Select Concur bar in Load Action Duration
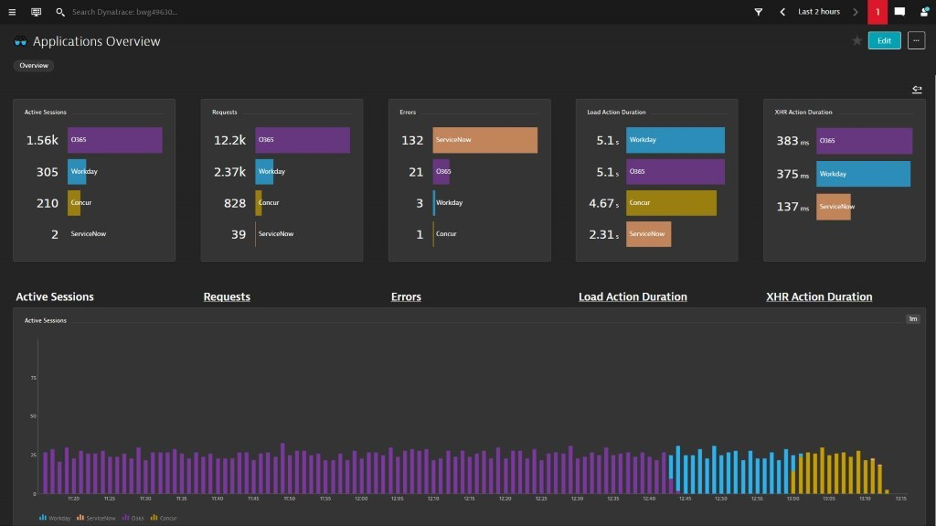The height and width of the screenshot is (526, 936). coord(671,202)
